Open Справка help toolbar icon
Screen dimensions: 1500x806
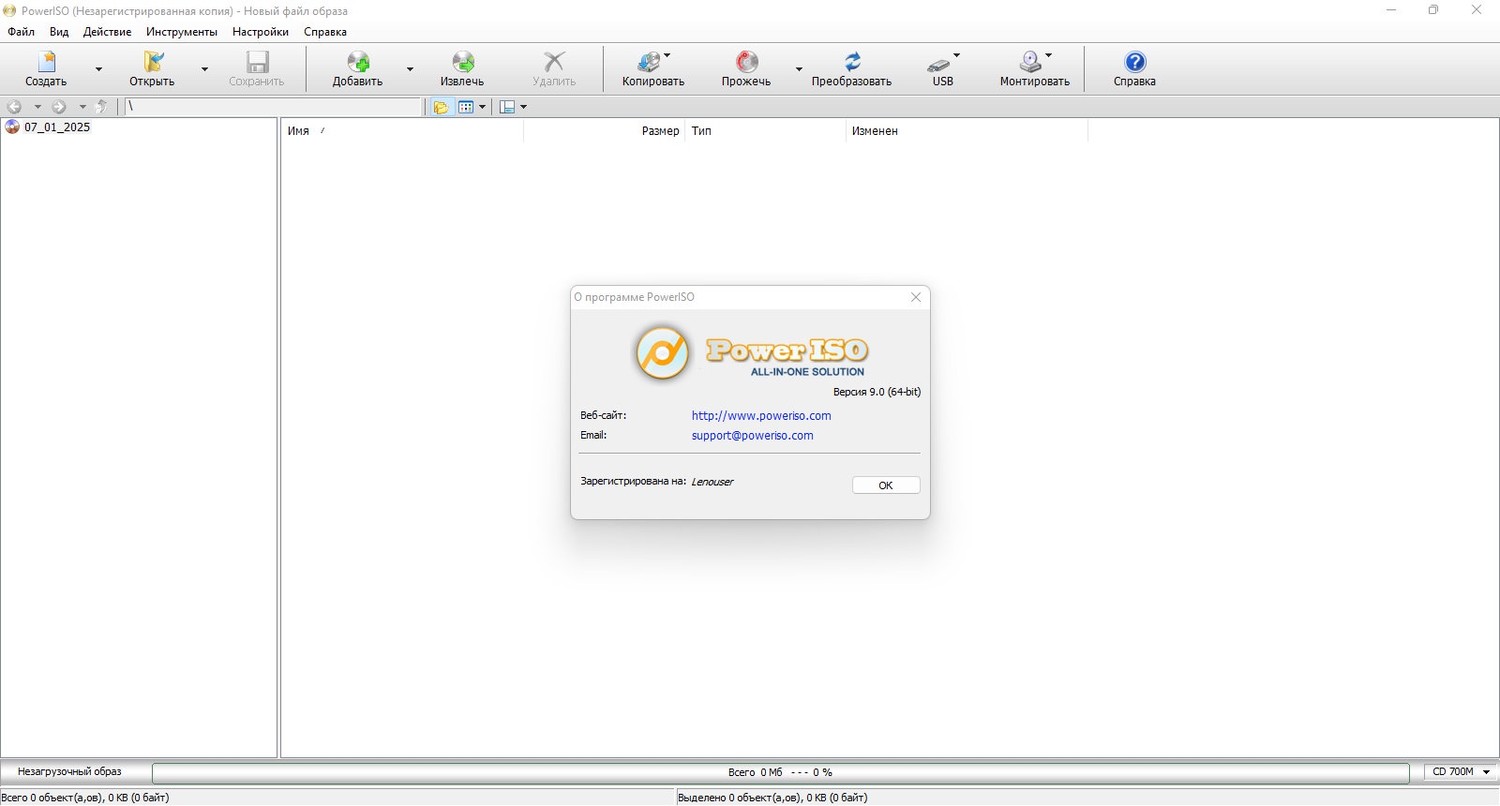[1135, 69]
